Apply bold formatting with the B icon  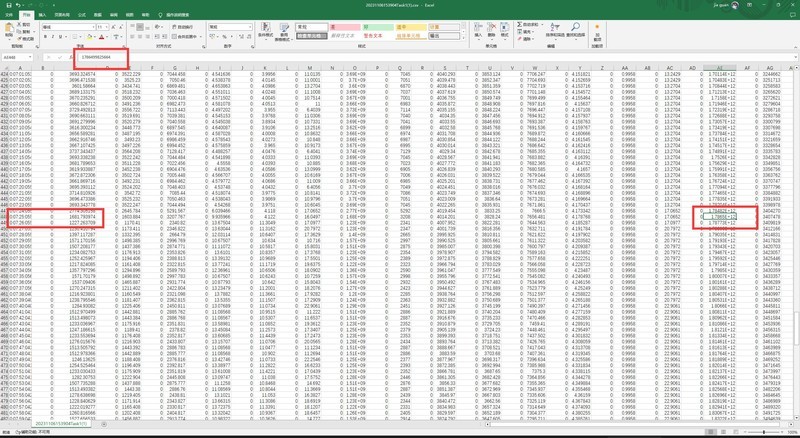point(46,37)
